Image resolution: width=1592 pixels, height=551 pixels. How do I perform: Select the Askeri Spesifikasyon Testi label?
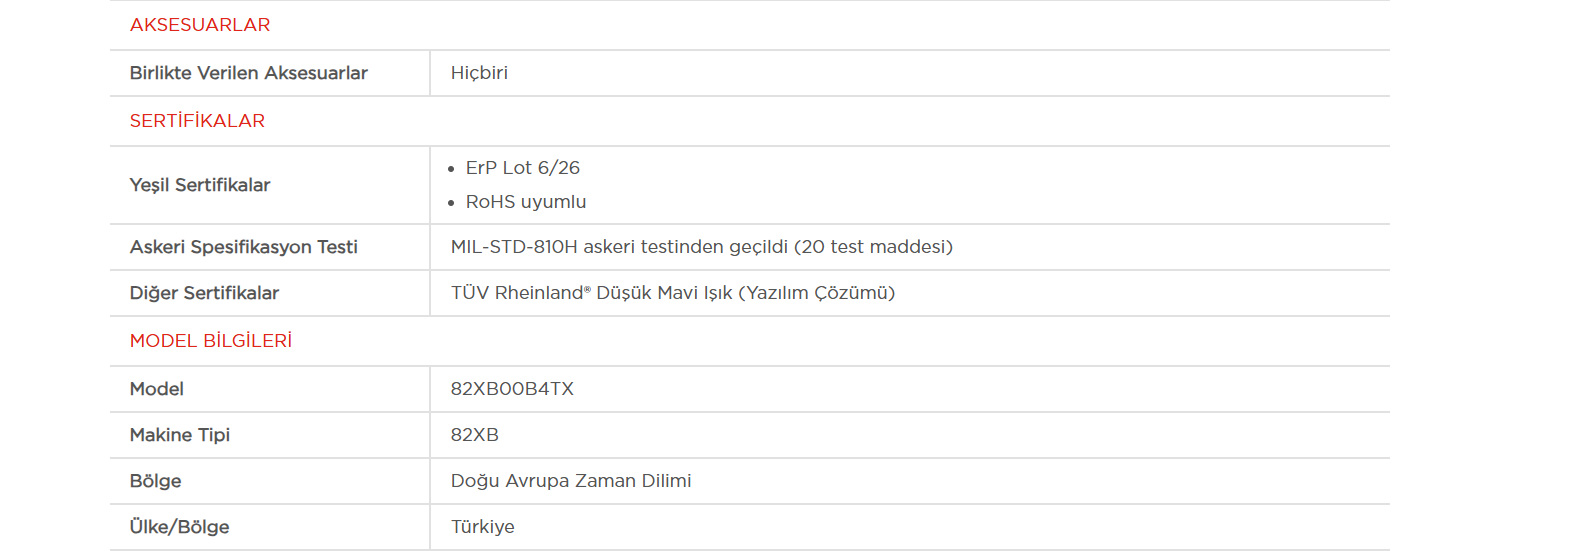[x=243, y=247]
